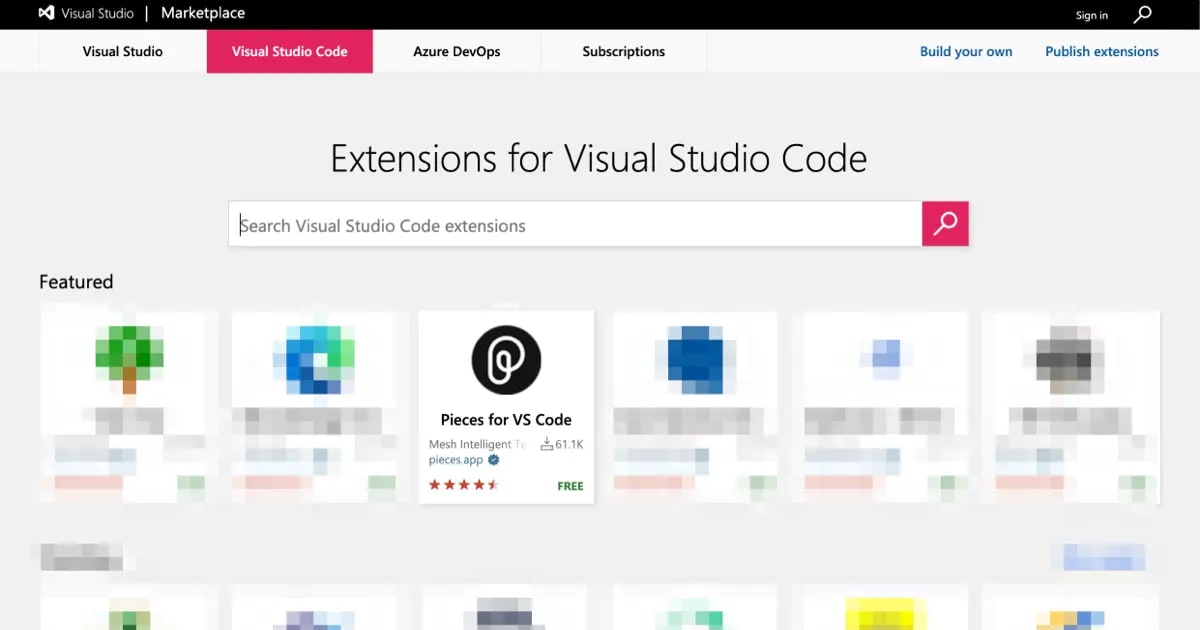Focus the Search Visual Studio Code extensions field
The height and width of the screenshot is (630, 1200).
click(575, 224)
